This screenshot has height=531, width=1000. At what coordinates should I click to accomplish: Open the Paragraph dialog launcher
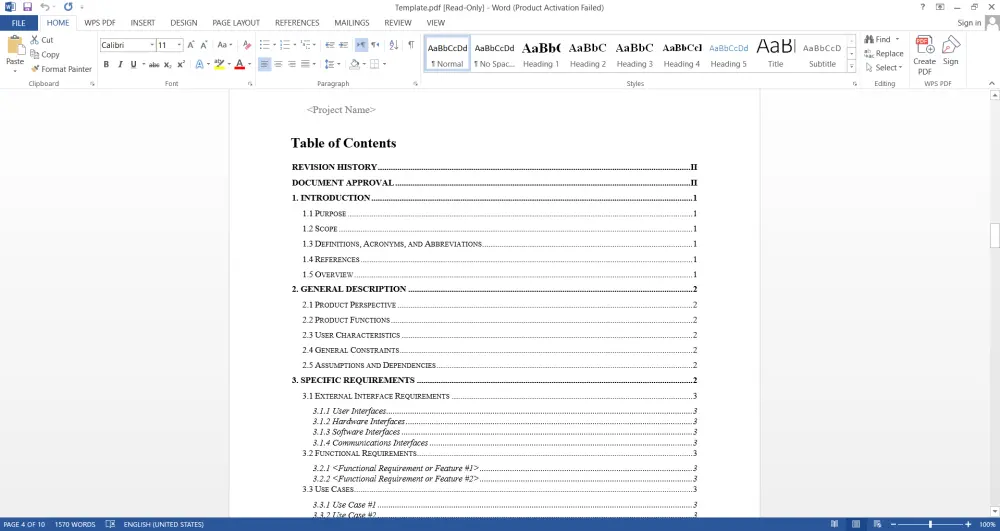[416, 84]
